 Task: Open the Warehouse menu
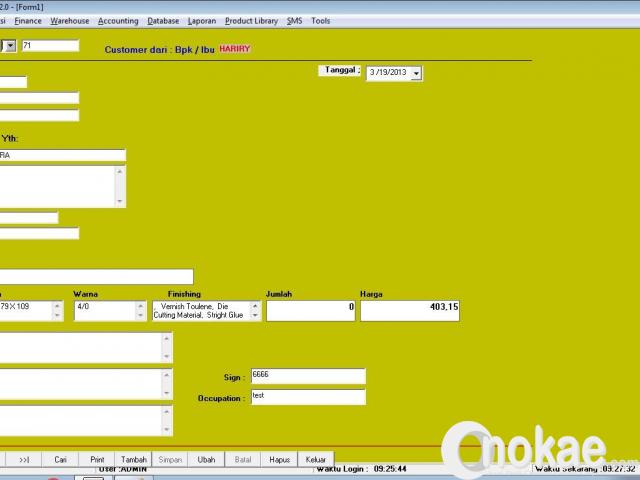pos(69,20)
